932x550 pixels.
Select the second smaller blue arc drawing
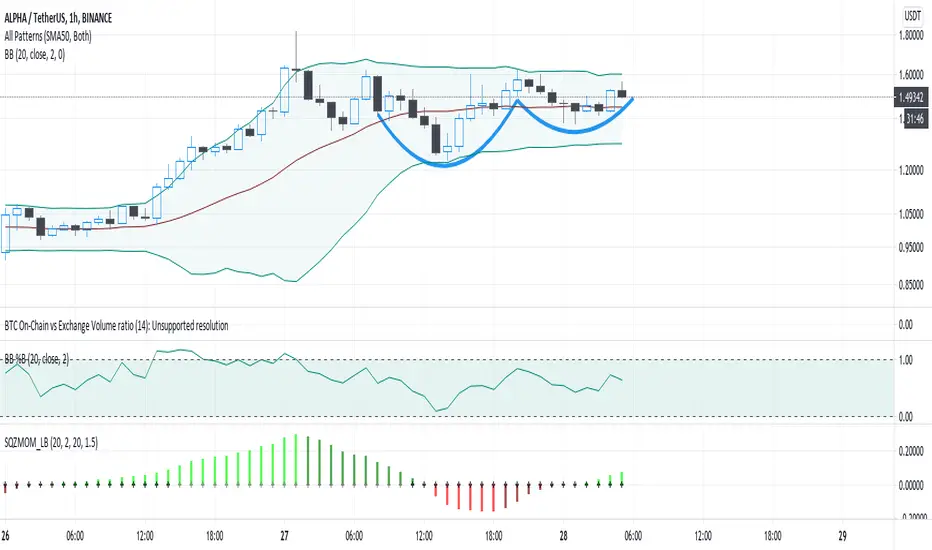click(574, 119)
